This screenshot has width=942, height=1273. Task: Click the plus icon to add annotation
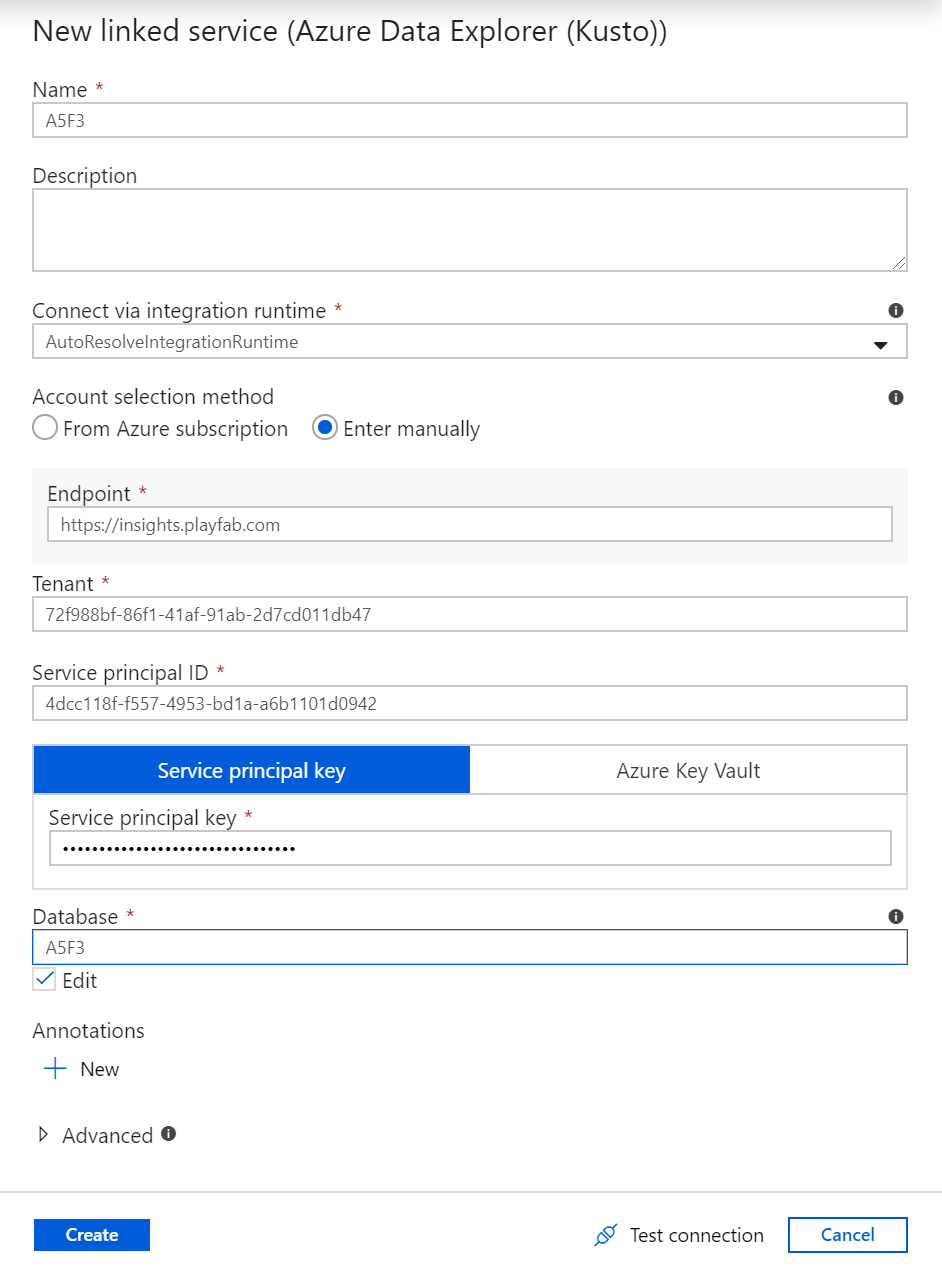point(55,1069)
